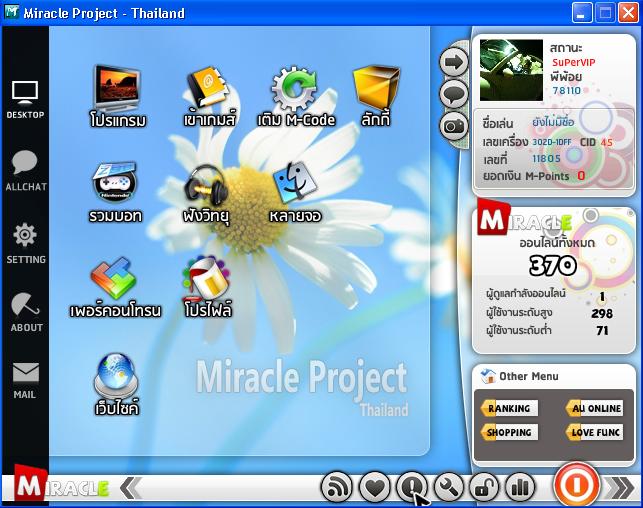This screenshot has width=643, height=508.
Task: Click the SuPerVIP status text
Action: [573, 62]
